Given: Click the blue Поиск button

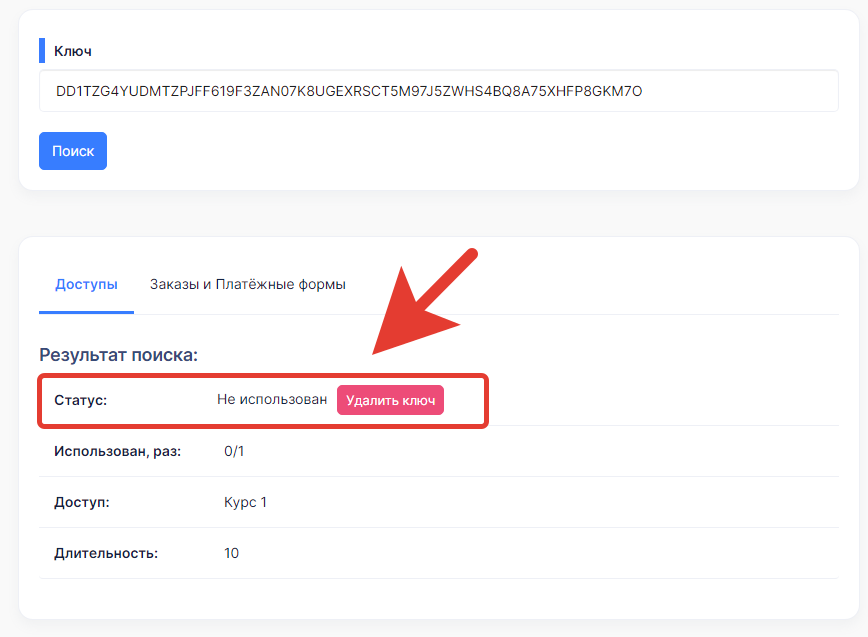Looking at the screenshot, I should (73, 151).
